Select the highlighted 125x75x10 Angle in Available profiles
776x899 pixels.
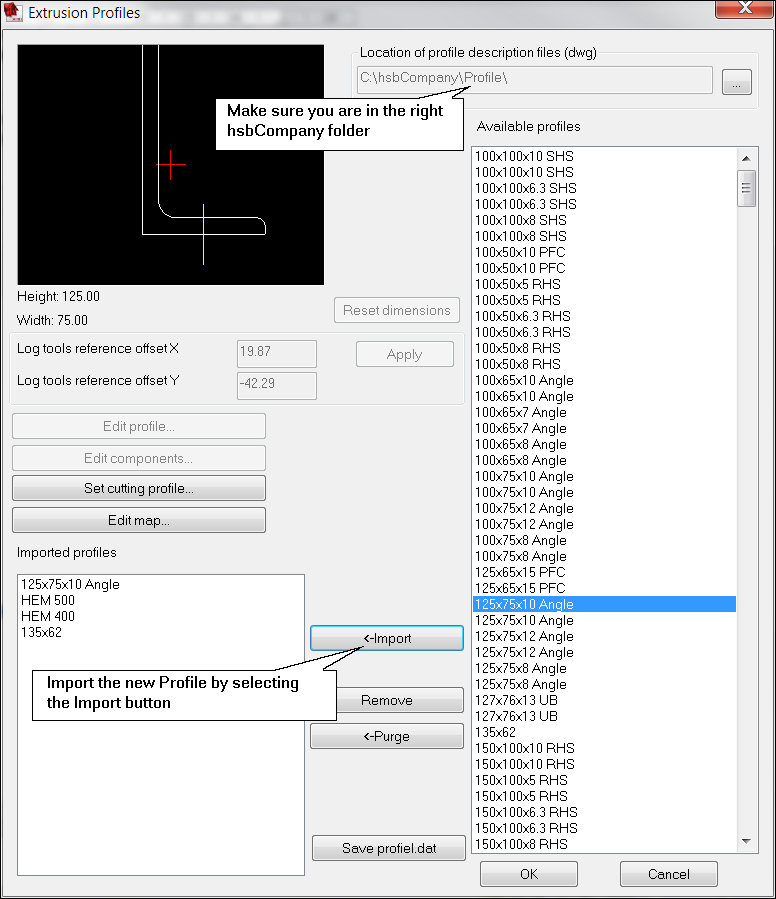pyautogui.click(x=605, y=604)
